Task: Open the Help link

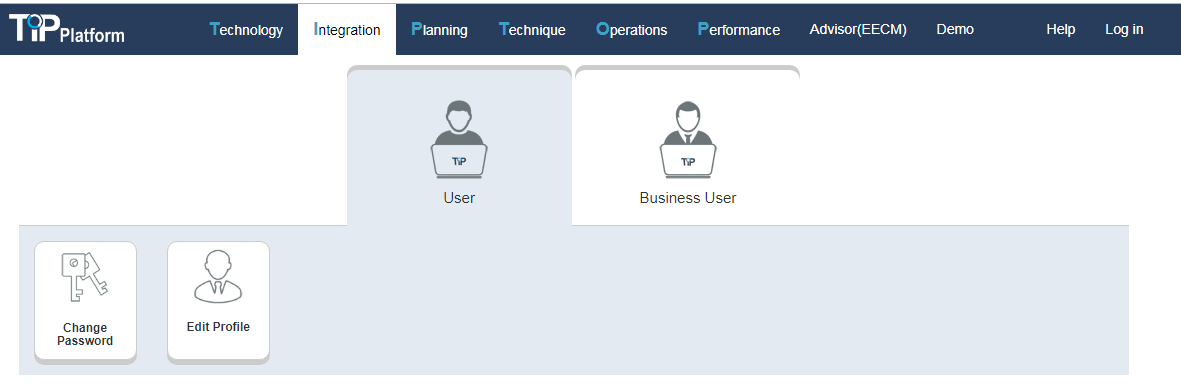Action: point(1060,29)
